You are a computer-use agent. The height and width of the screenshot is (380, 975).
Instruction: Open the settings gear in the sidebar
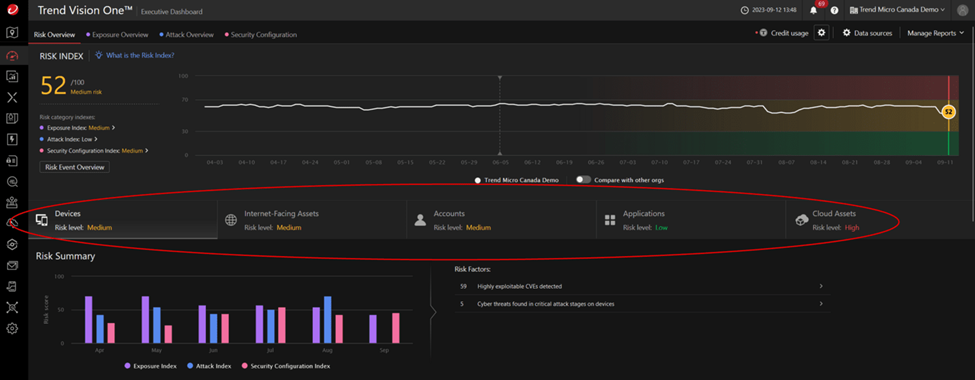(12, 328)
